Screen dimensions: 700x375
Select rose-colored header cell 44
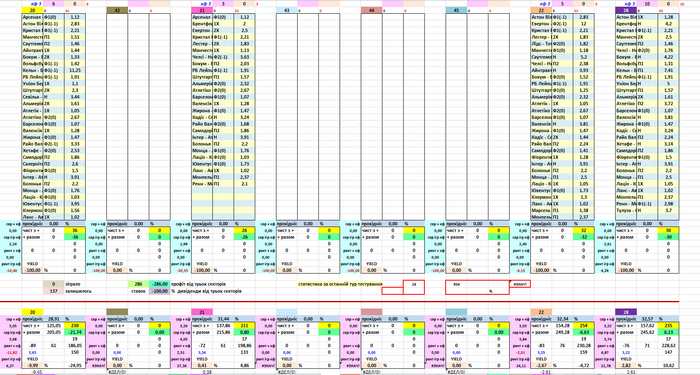coord(371,10)
